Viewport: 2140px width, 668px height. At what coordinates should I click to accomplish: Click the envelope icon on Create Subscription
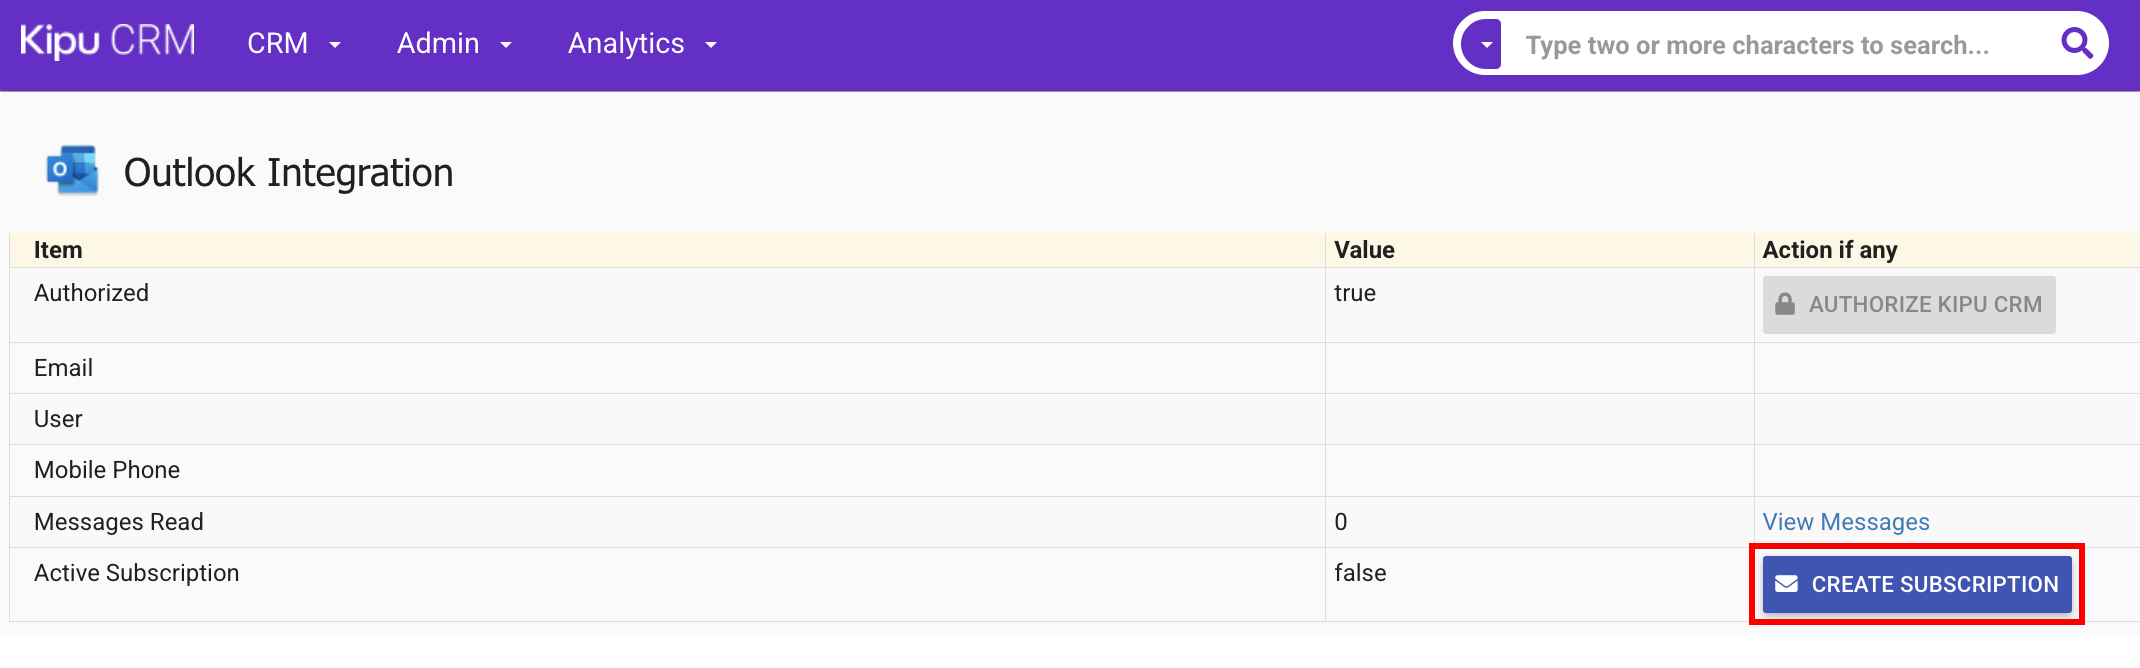click(x=1786, y=584)
